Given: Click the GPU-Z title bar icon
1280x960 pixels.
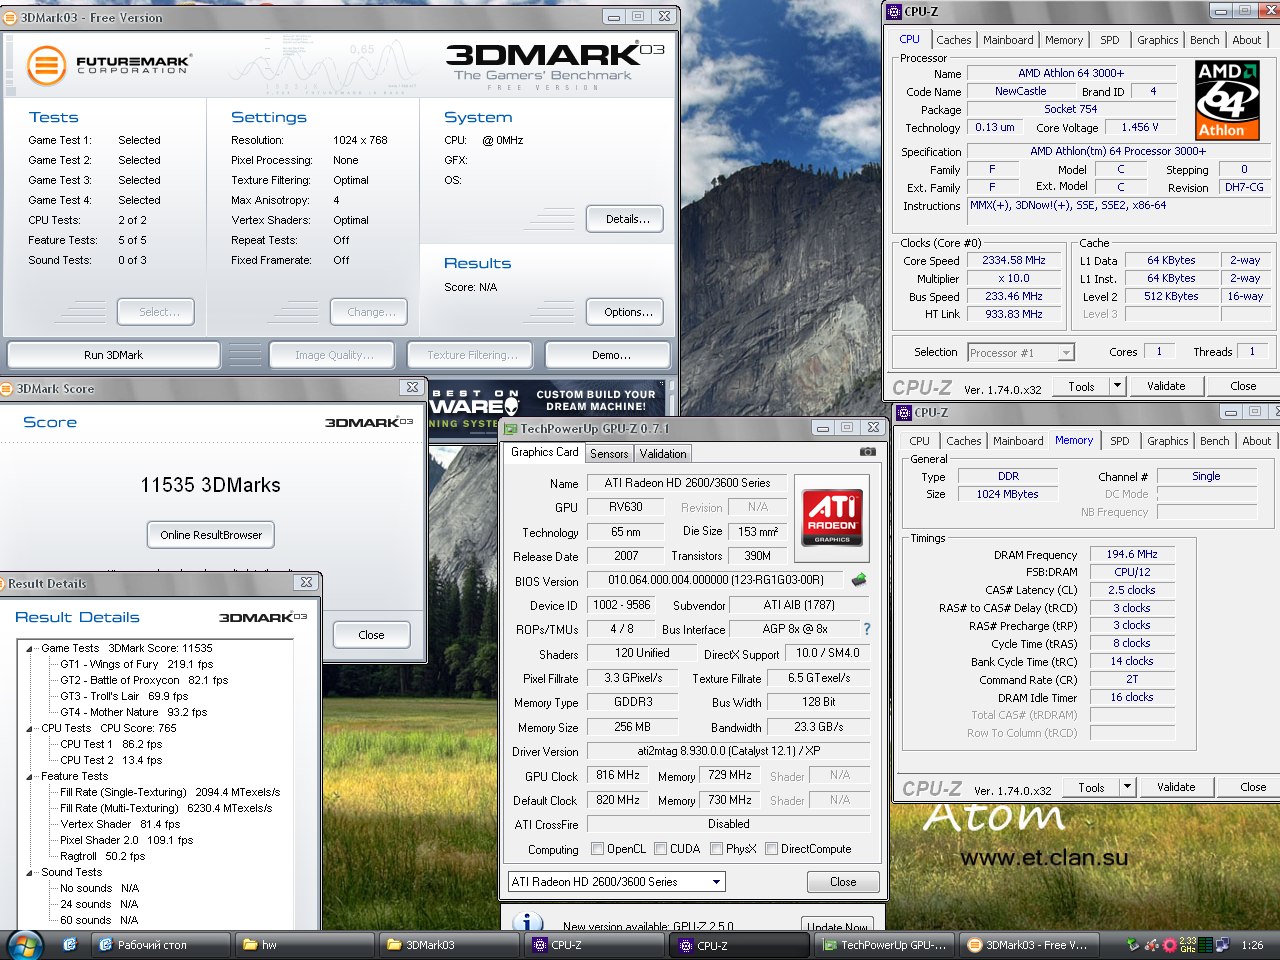Looking at the screenshot, I should [x=510, y=428].
